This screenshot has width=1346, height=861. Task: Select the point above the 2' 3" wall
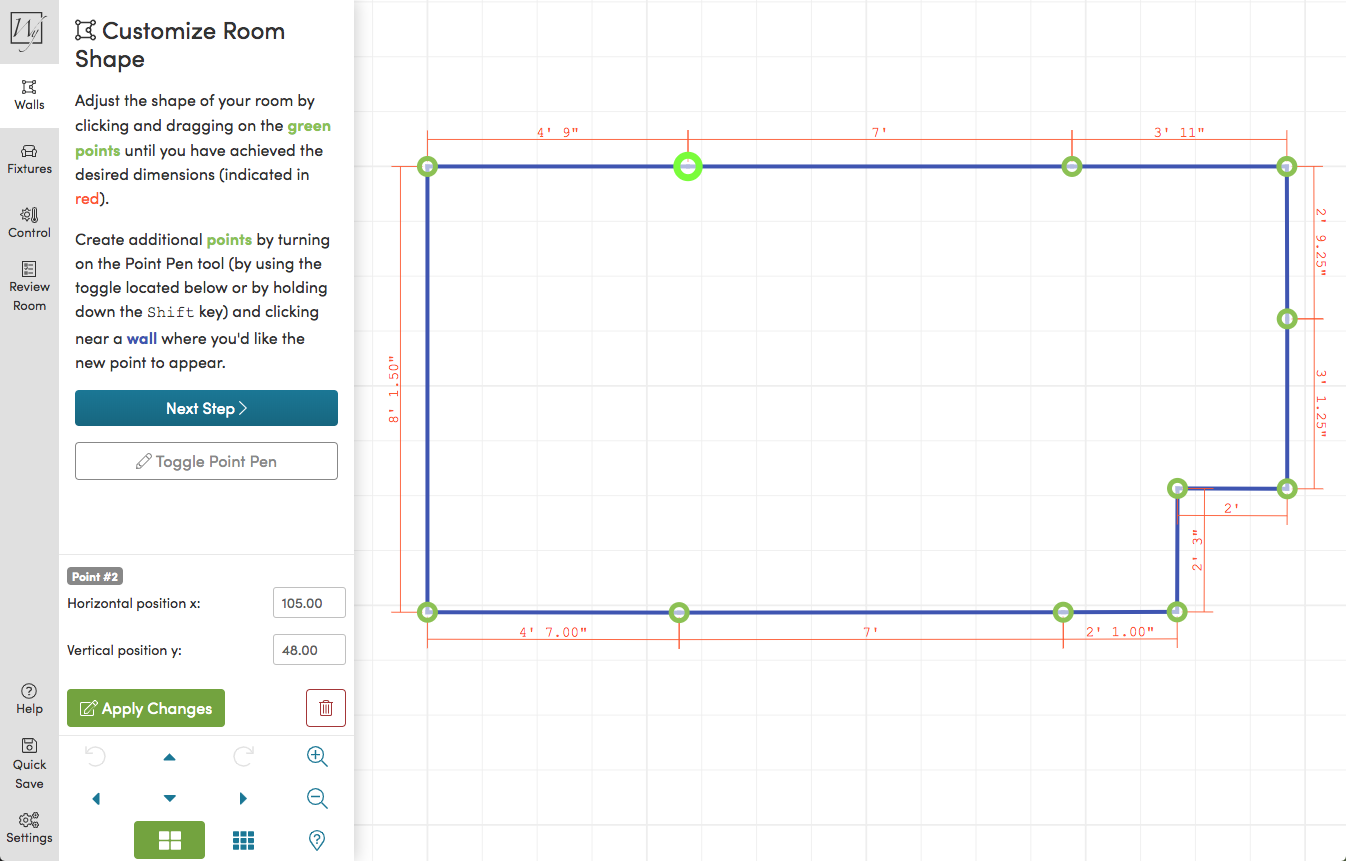[x=1177, y=488]
